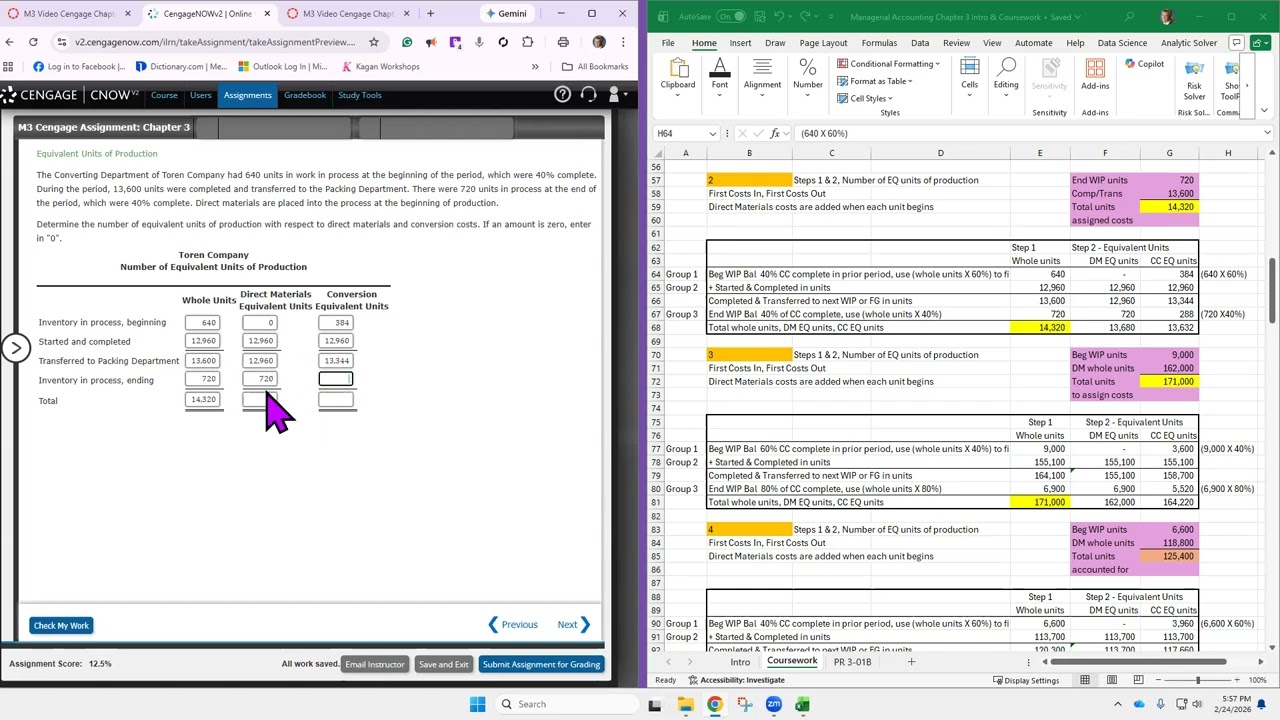
Task: Add a new Excel worksheet
Action: pos(911,662)
